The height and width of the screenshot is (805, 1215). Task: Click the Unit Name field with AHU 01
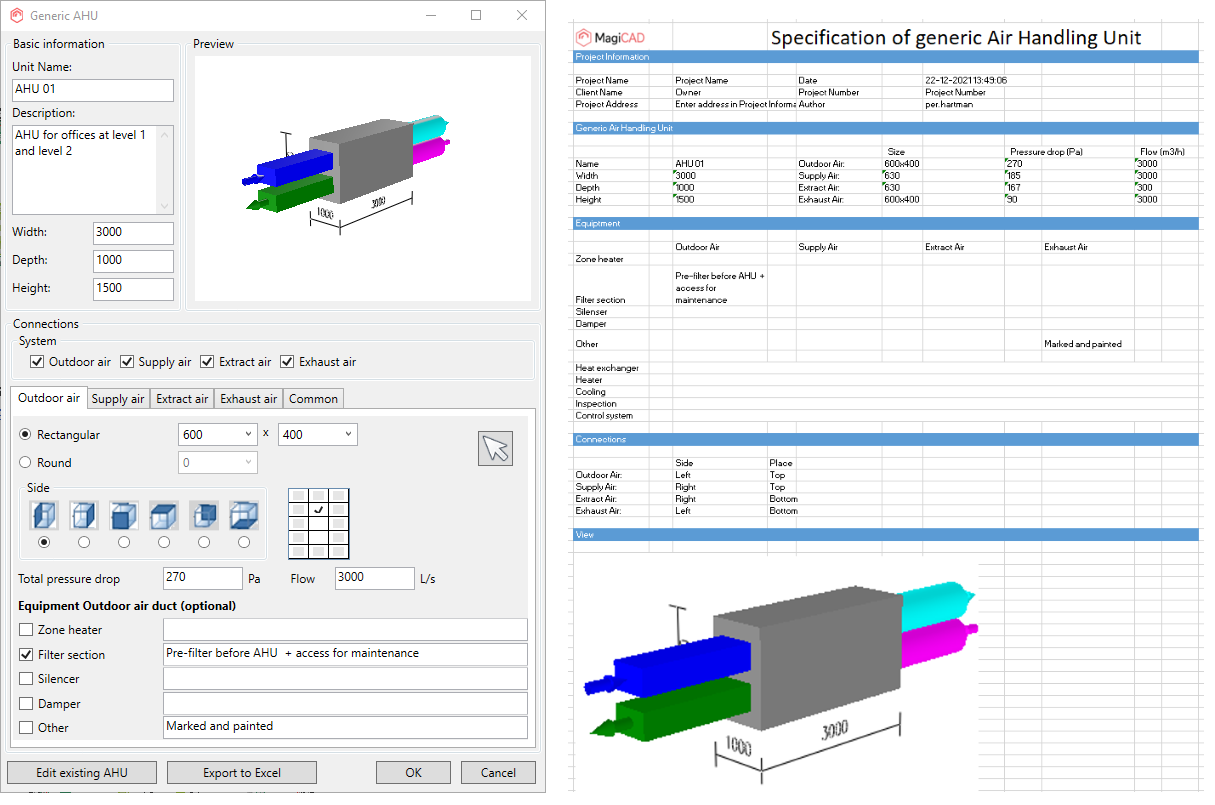(x=93, y=90)
